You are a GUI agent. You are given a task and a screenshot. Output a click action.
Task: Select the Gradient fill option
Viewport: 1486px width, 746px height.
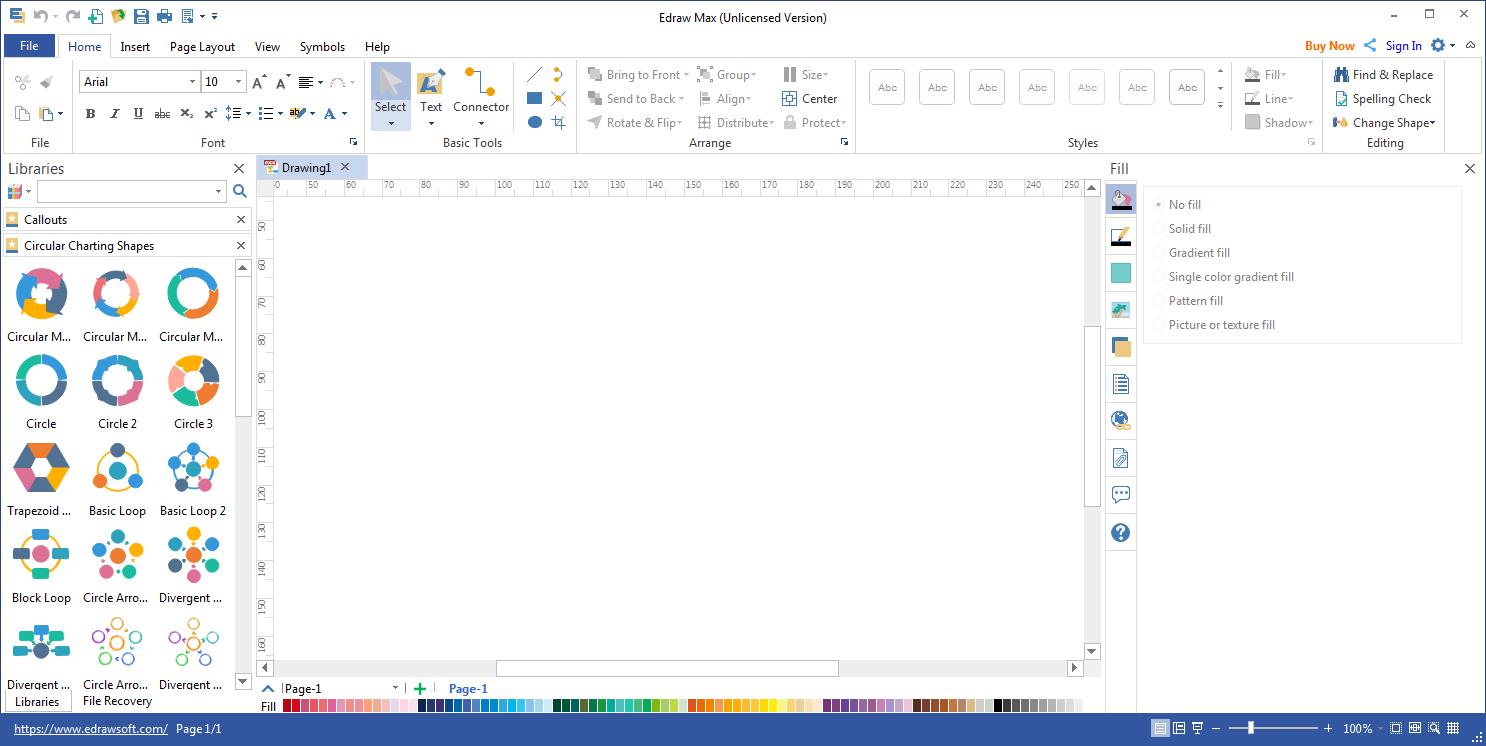1191,252
